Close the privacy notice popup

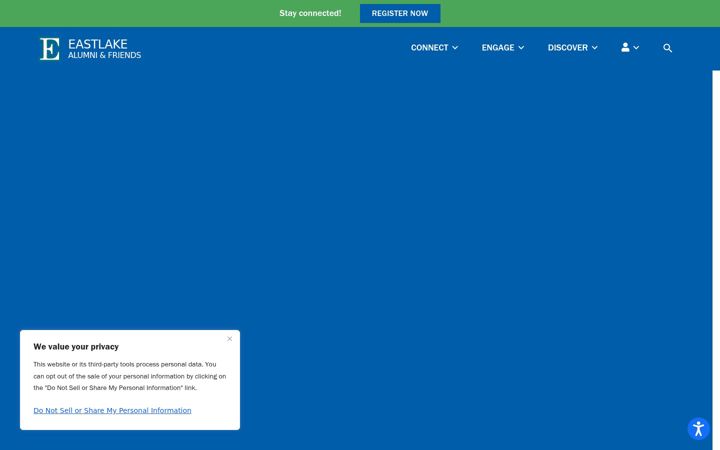[230, 339]
